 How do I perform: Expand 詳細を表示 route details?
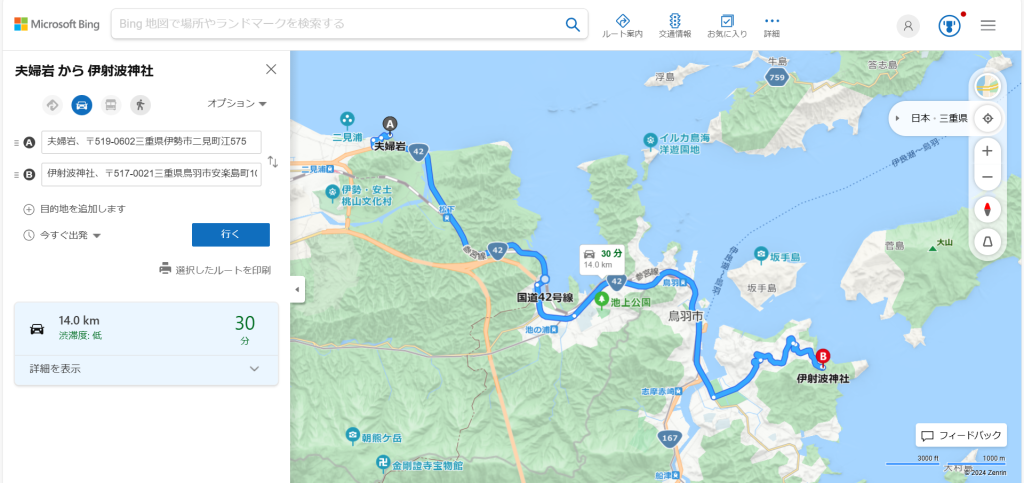click(146, 369)
